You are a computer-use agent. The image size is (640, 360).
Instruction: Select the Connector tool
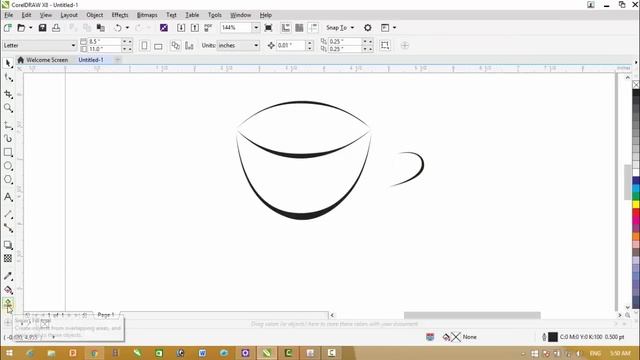click(8, 228)
